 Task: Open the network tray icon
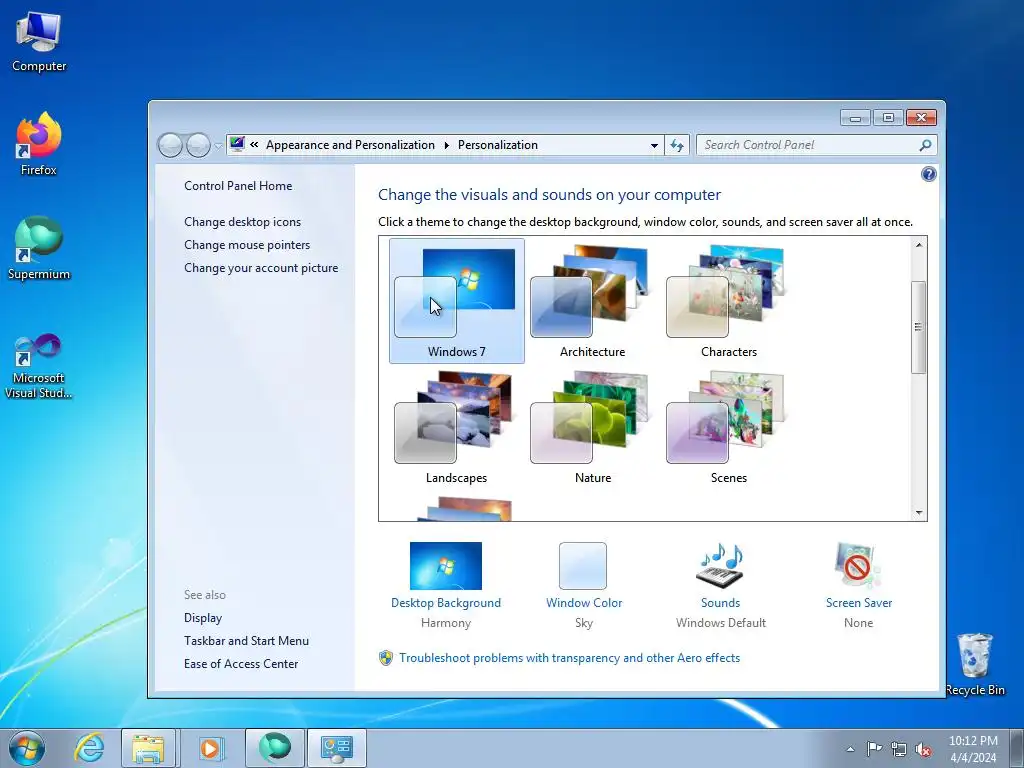pos(899,749)
